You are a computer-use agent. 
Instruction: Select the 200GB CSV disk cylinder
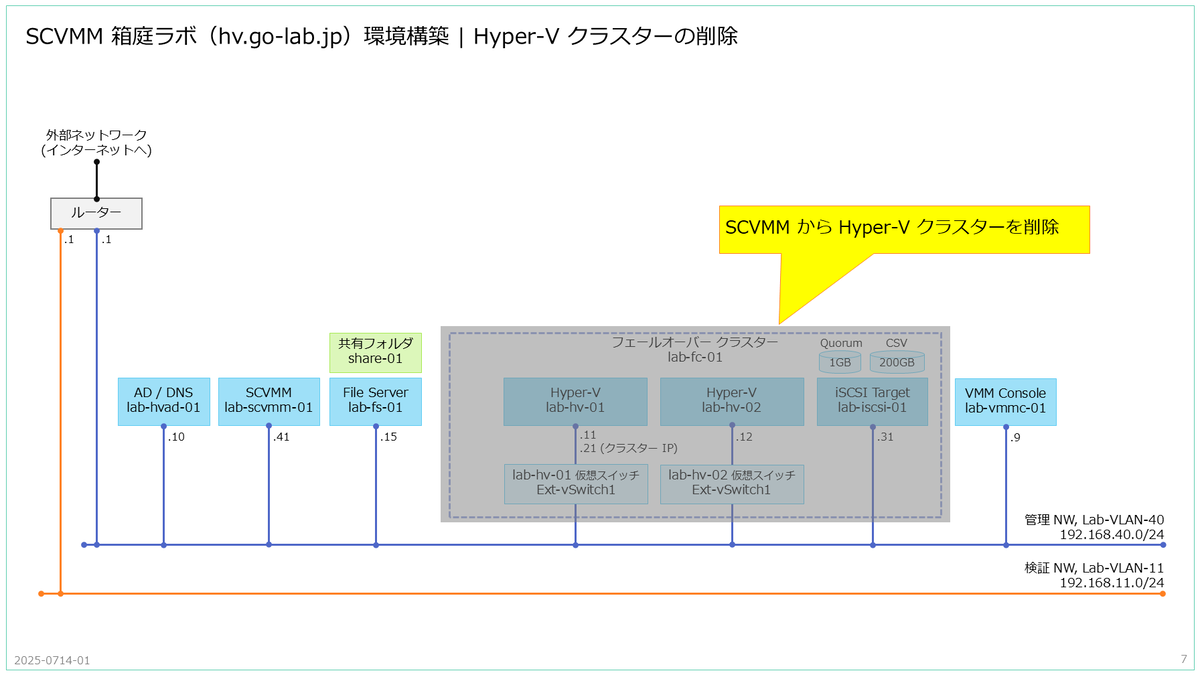pos(897,362)
